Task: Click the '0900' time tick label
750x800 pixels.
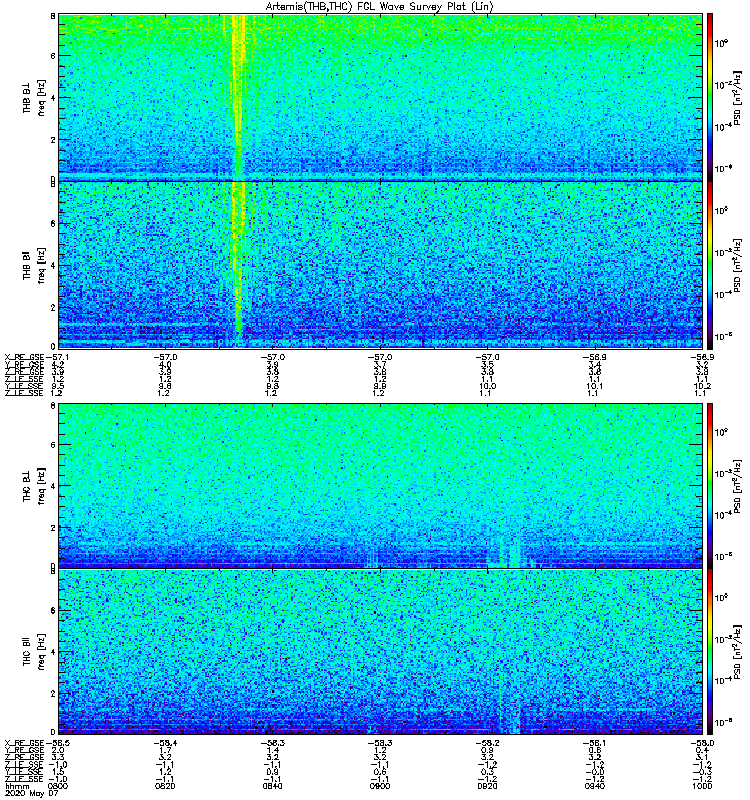Action: [380, 786]
